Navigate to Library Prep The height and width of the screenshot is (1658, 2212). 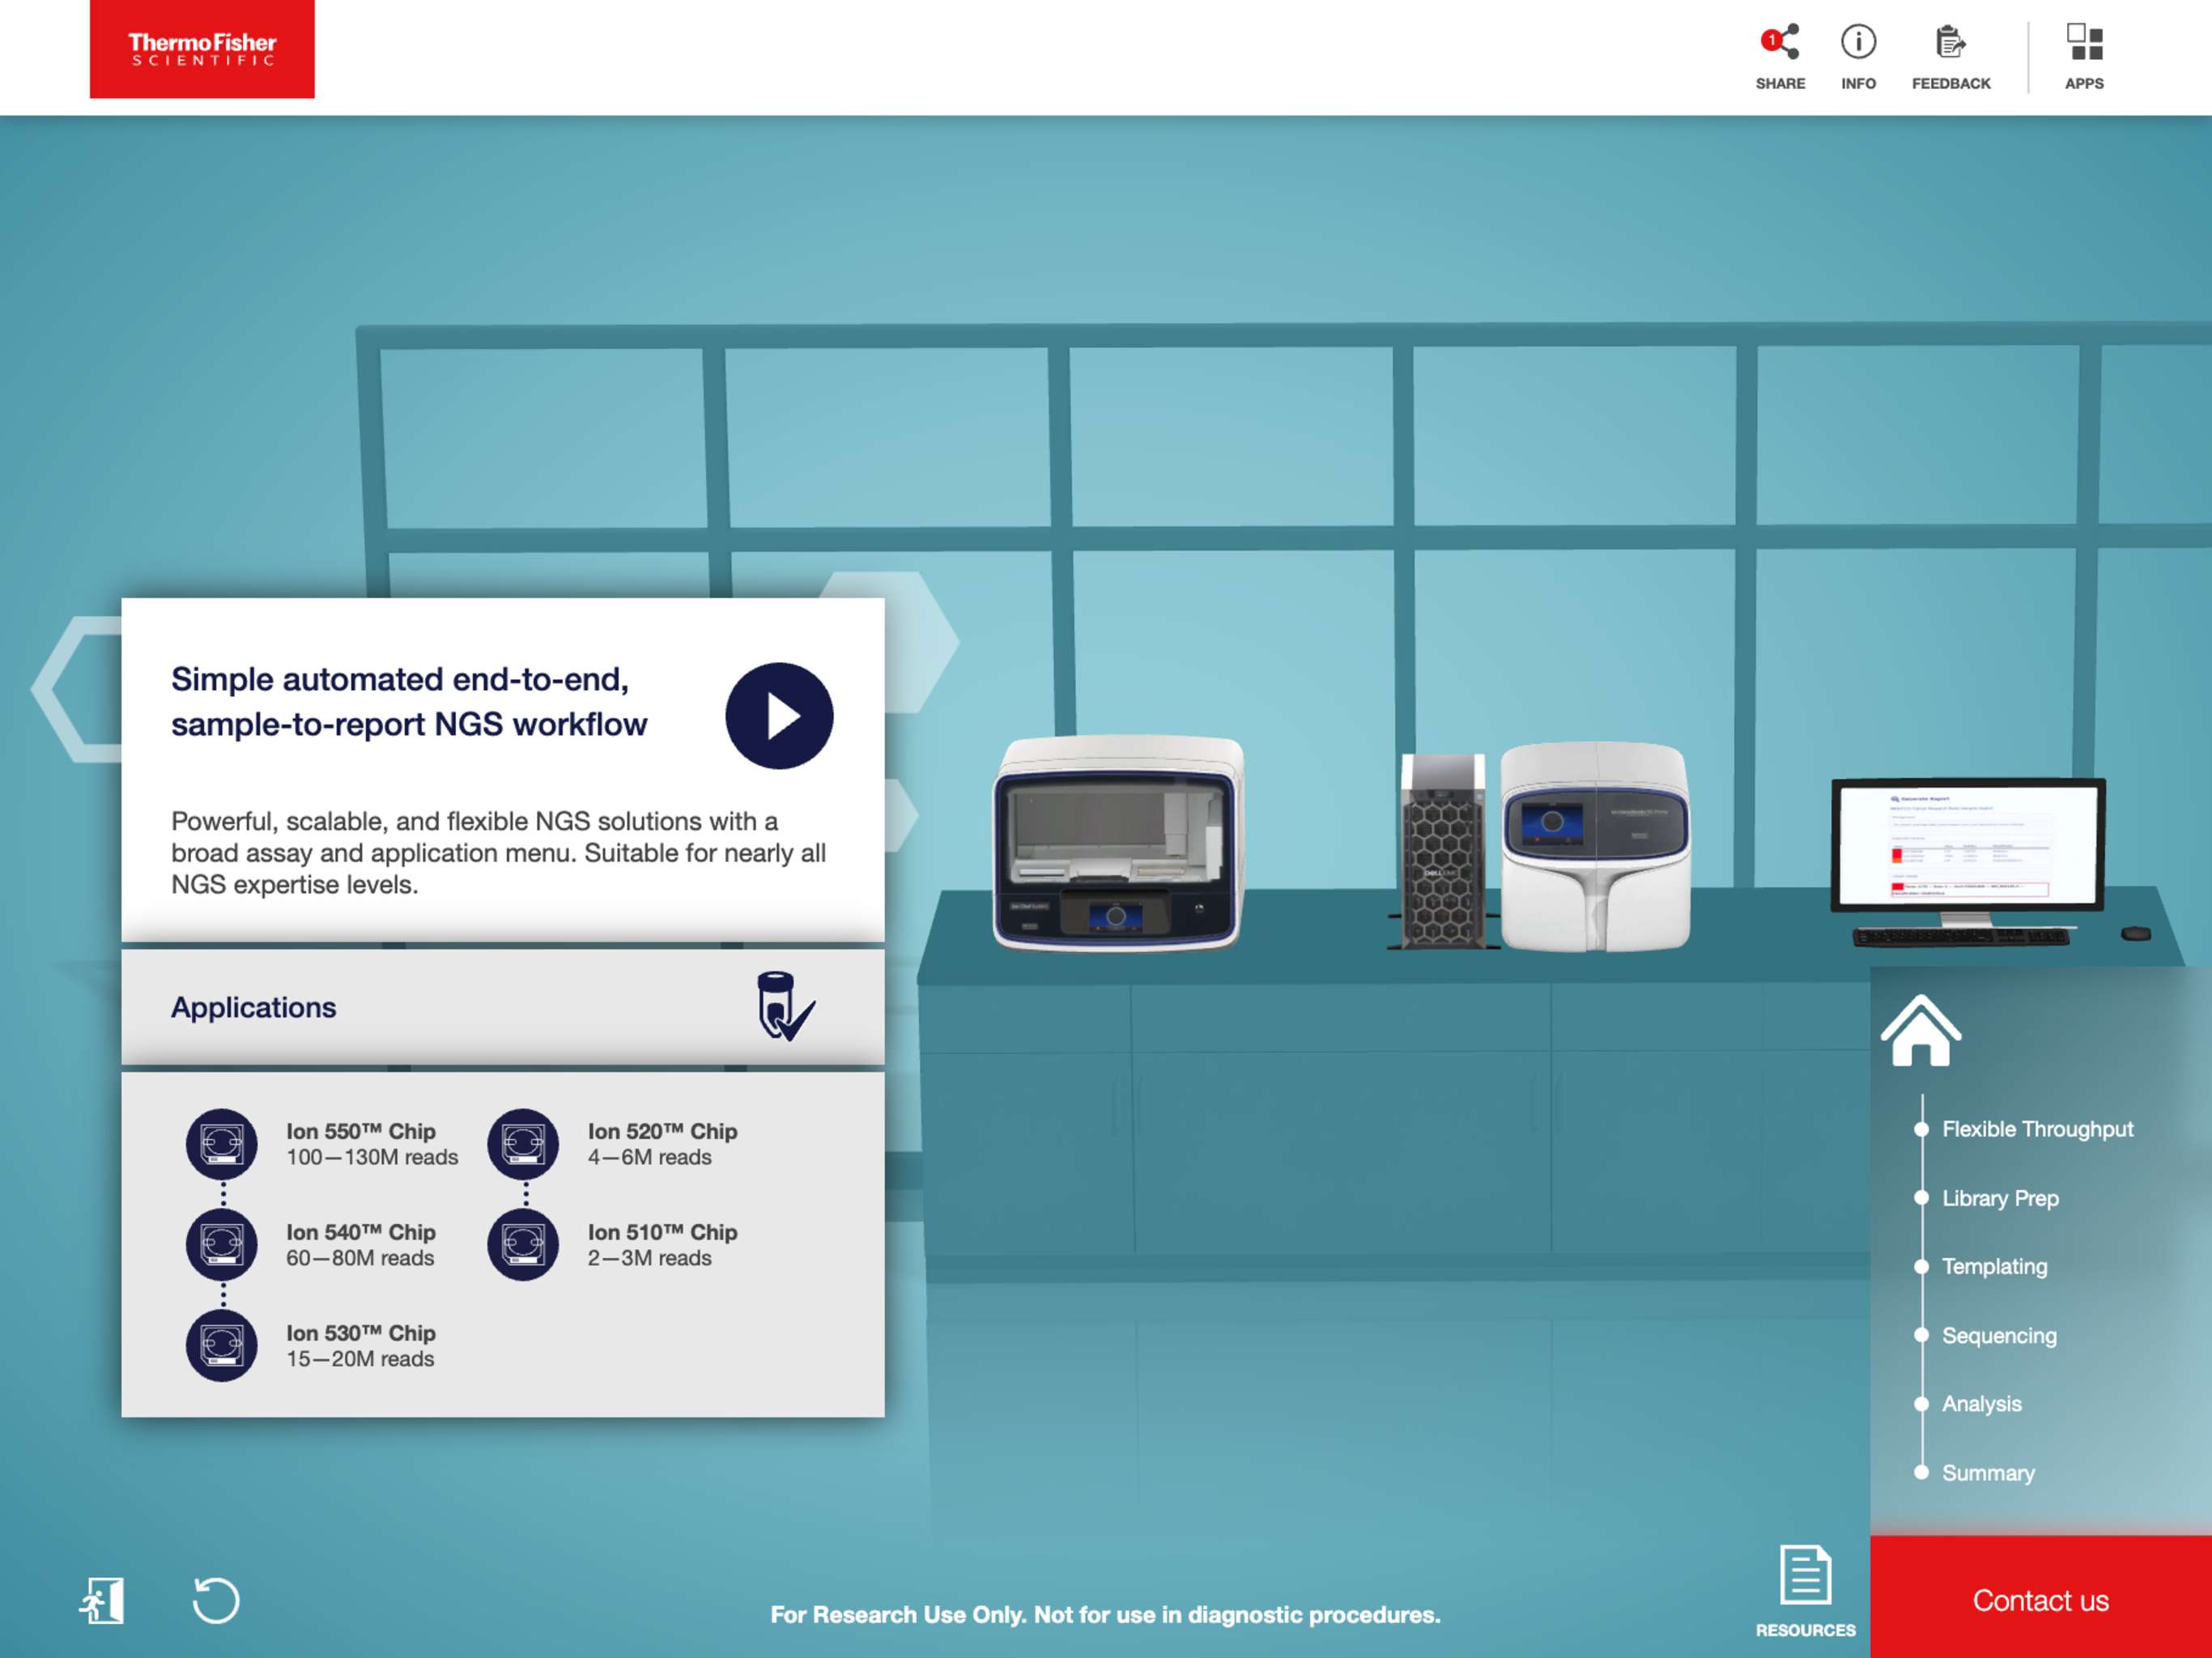tap(2000, 1198)
